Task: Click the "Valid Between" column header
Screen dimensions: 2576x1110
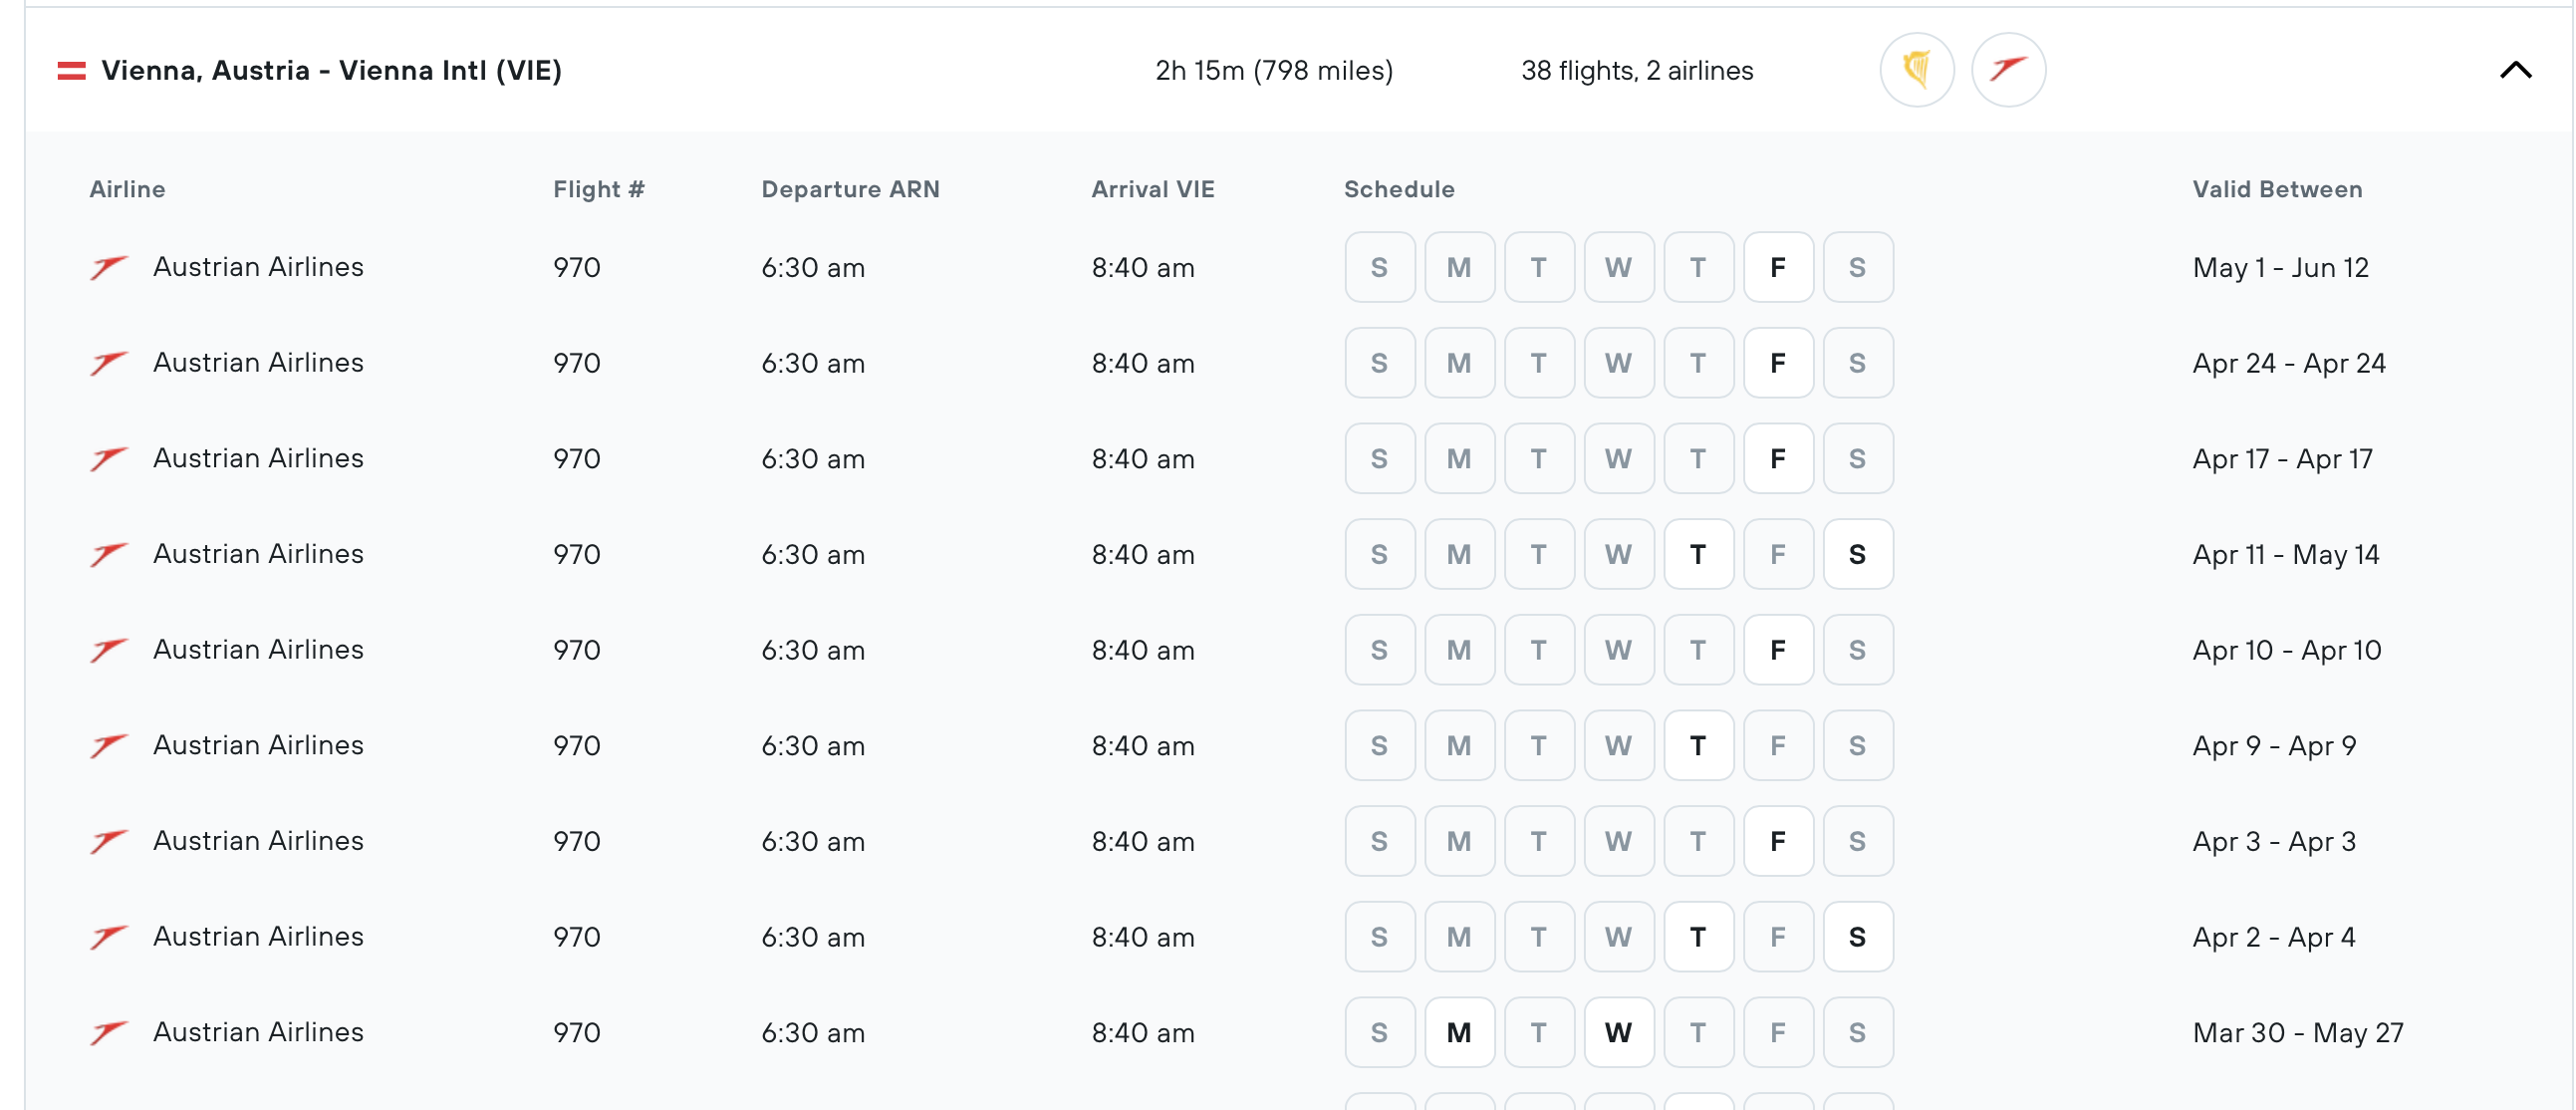Action: point(2278,188)
